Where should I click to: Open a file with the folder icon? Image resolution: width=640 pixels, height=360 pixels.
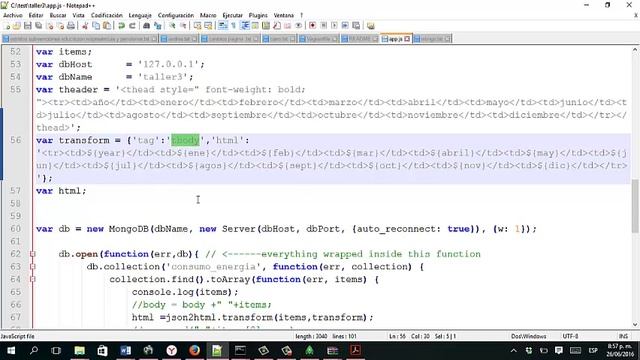17,26
